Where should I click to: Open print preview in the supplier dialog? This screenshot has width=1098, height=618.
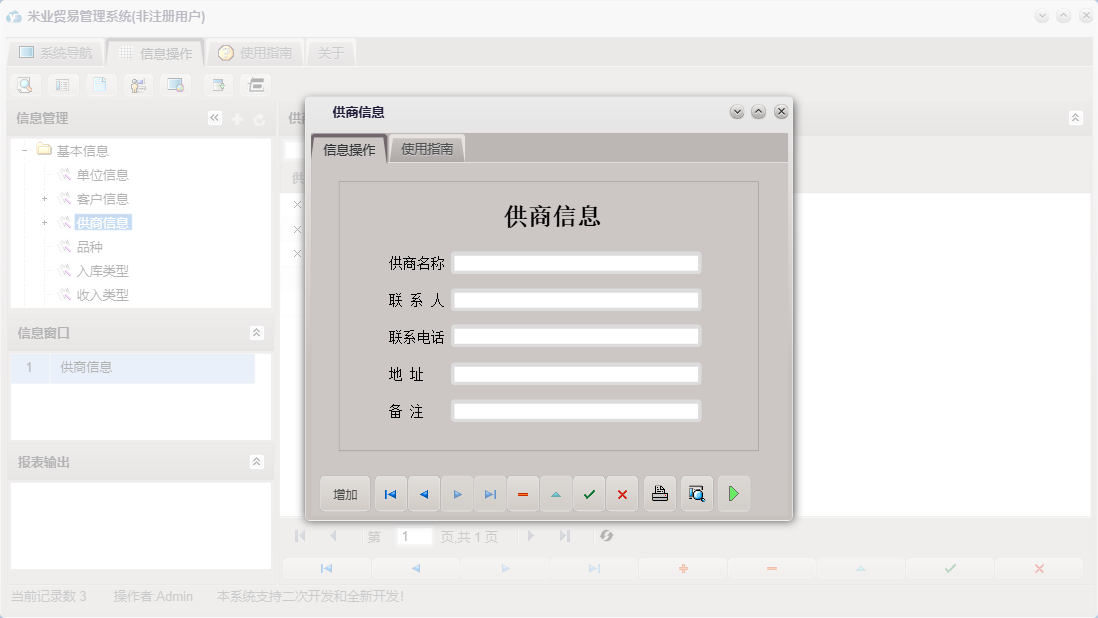pyautogui.click(x=696, y=493)
